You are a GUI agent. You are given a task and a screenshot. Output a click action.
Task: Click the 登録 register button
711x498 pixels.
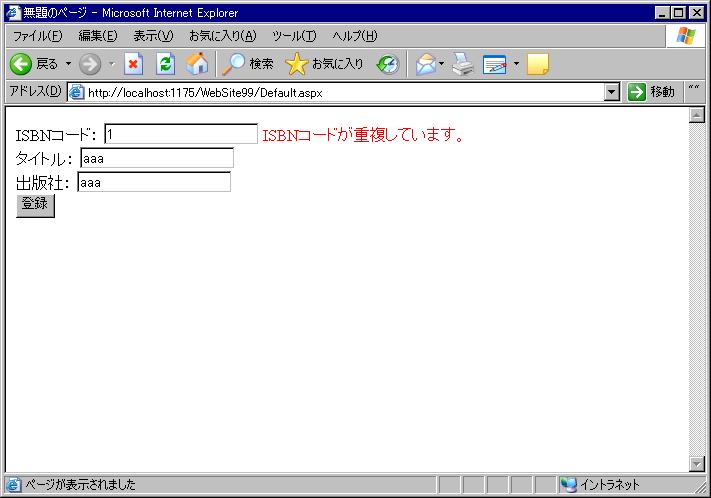tap(35, 206)
